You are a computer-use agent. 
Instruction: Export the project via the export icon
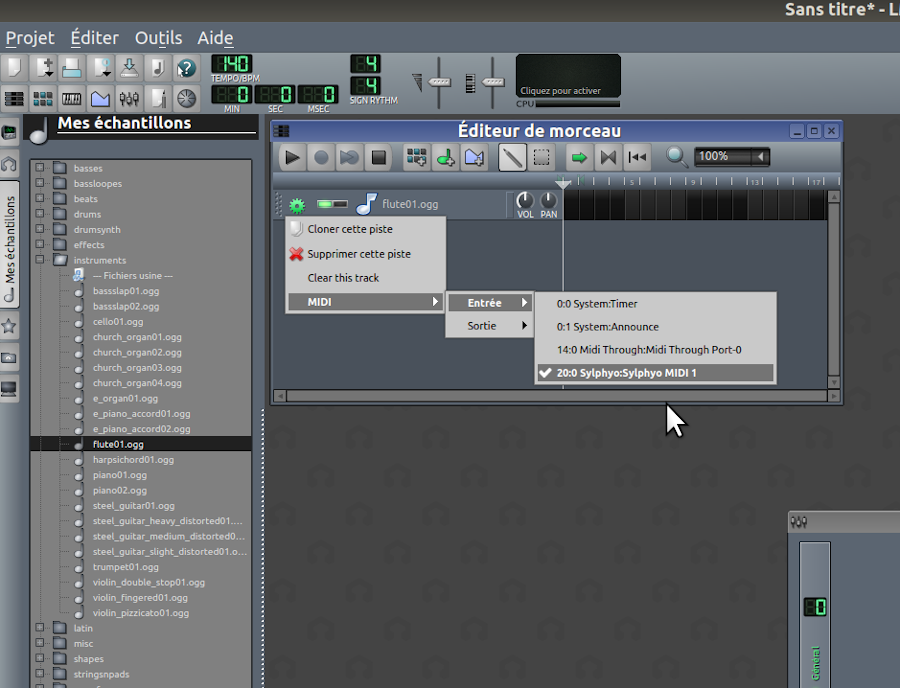(127, 66)
